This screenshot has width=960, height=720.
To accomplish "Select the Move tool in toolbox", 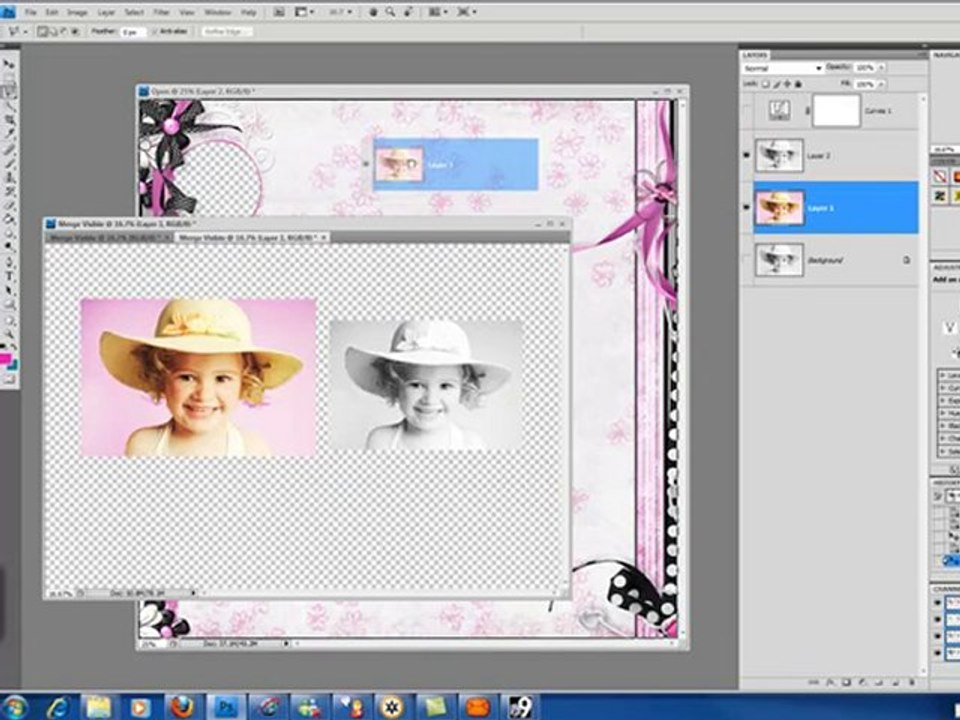I will tap(9, 64).
